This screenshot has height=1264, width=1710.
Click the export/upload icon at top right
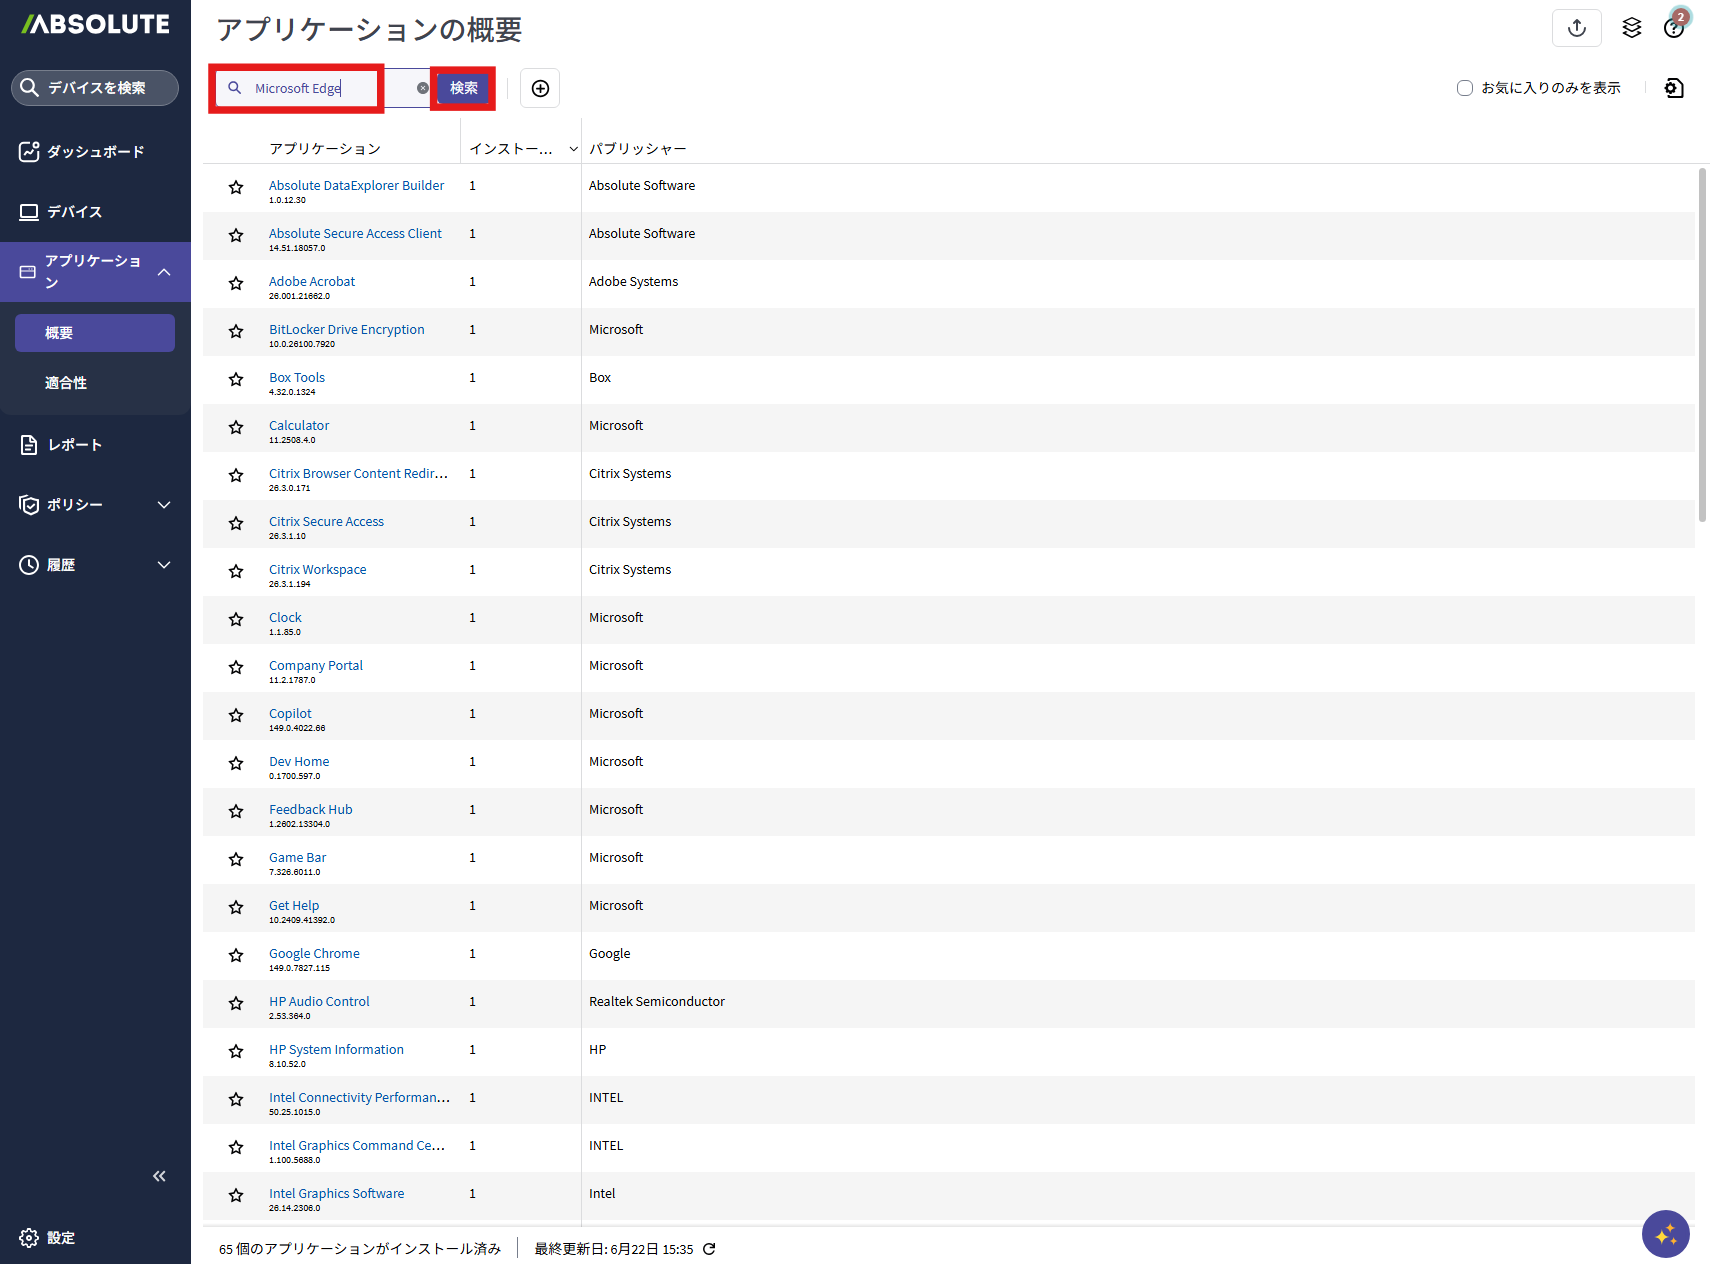[1577, 28]
